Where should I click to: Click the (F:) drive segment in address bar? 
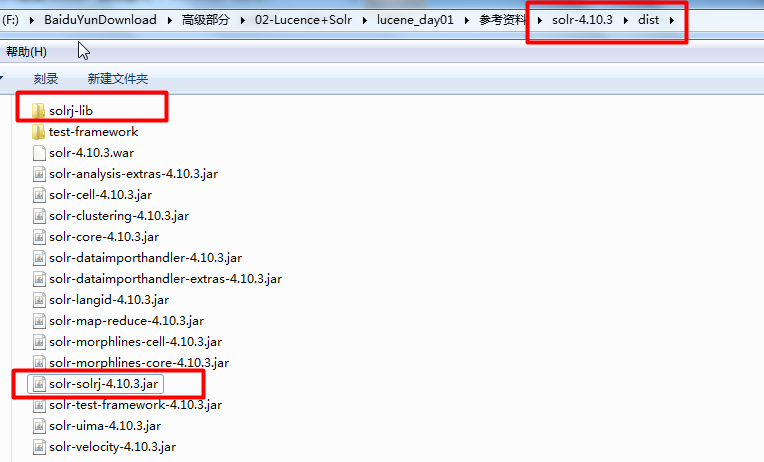click(10, 20)
